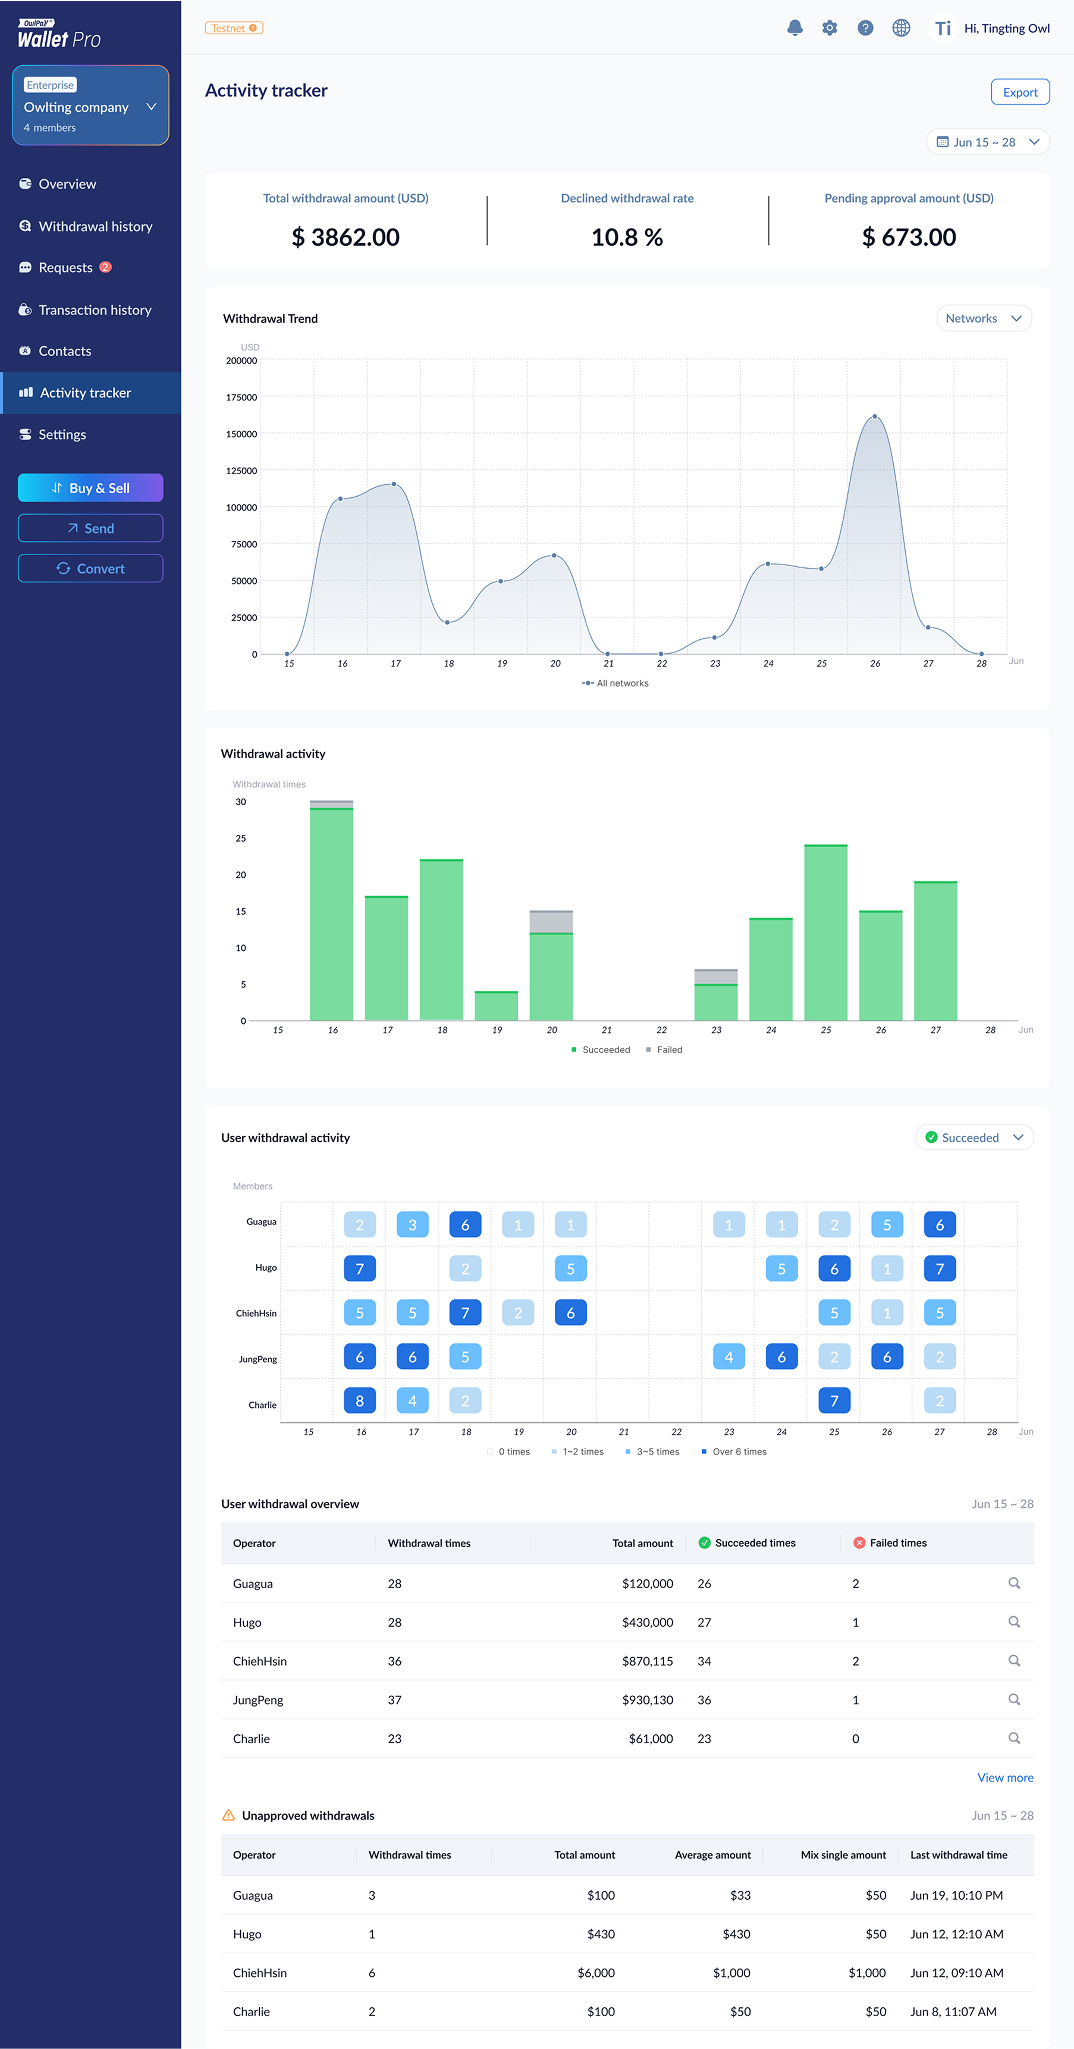Click the help question mark icon

click(865, 28)
